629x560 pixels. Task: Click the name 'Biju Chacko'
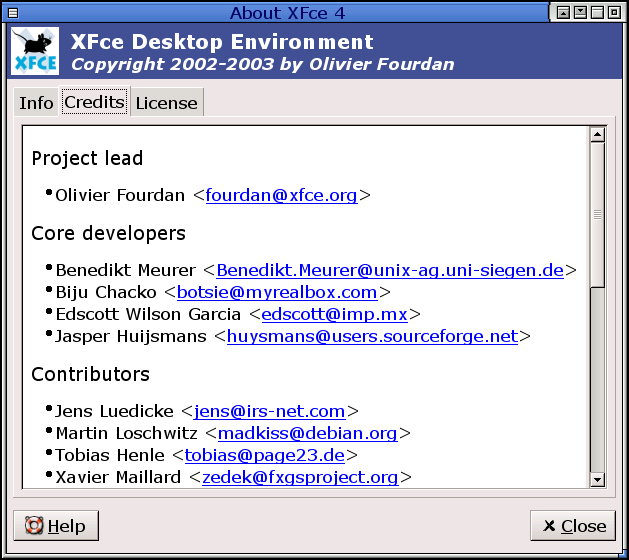[x=106, y=292]
